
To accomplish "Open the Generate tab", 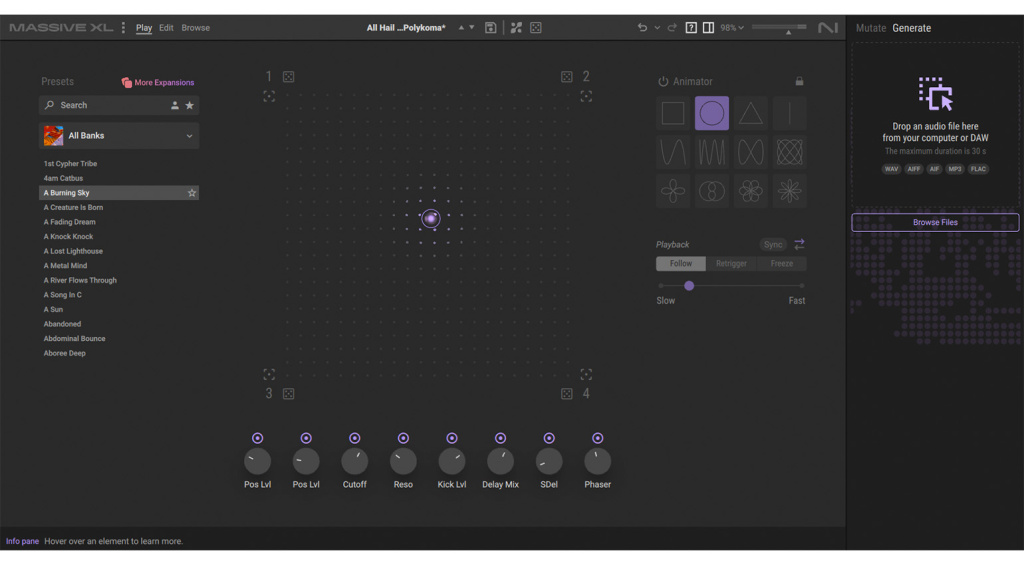I will point(912,28).
